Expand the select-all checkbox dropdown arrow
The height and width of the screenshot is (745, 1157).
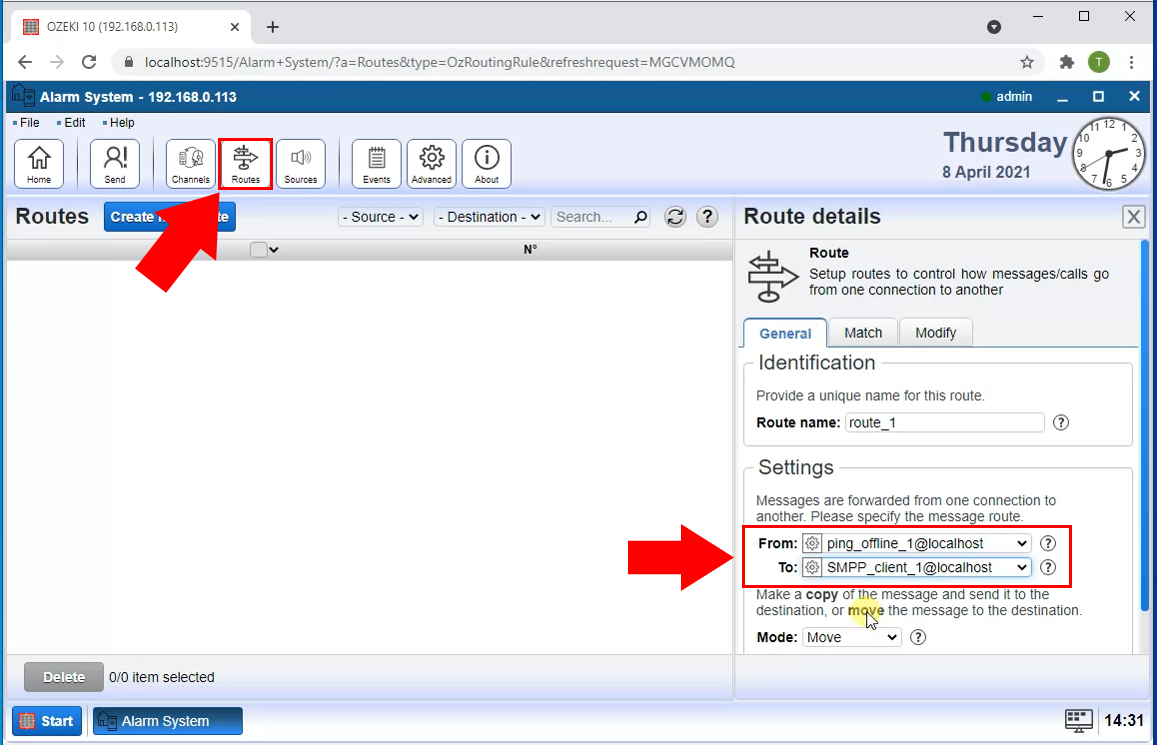(x=274, y=250)
